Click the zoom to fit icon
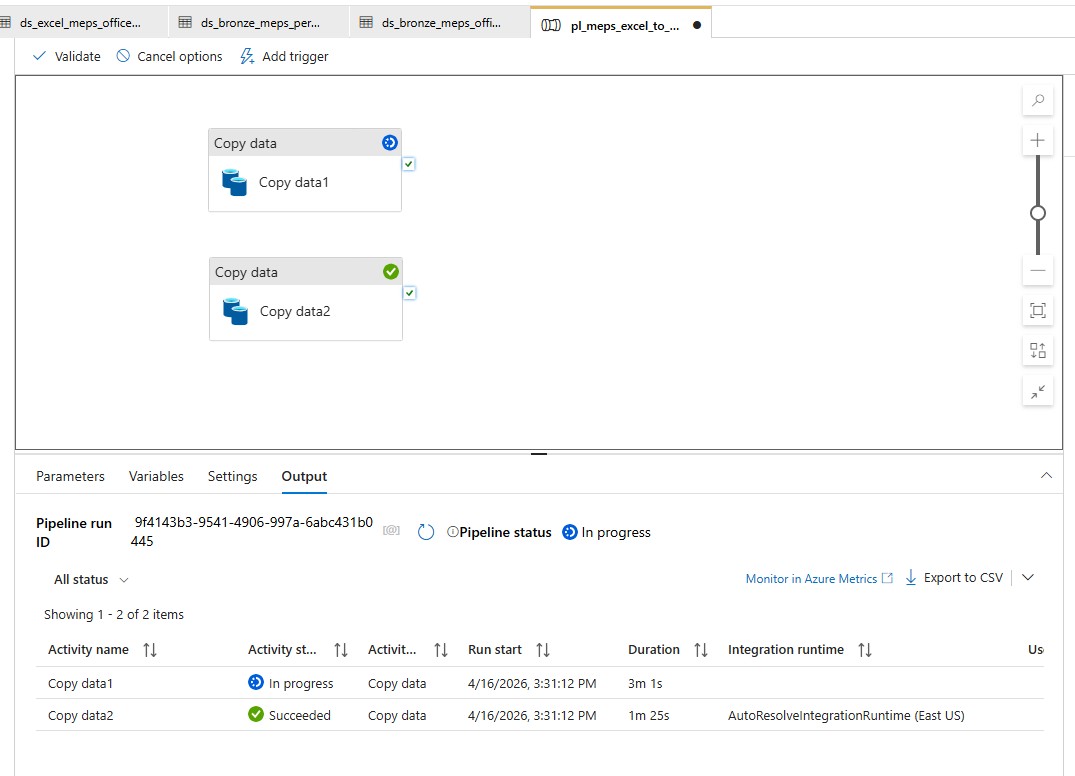The height and width of the screenshot is (776, 1075). [1038, 311]
